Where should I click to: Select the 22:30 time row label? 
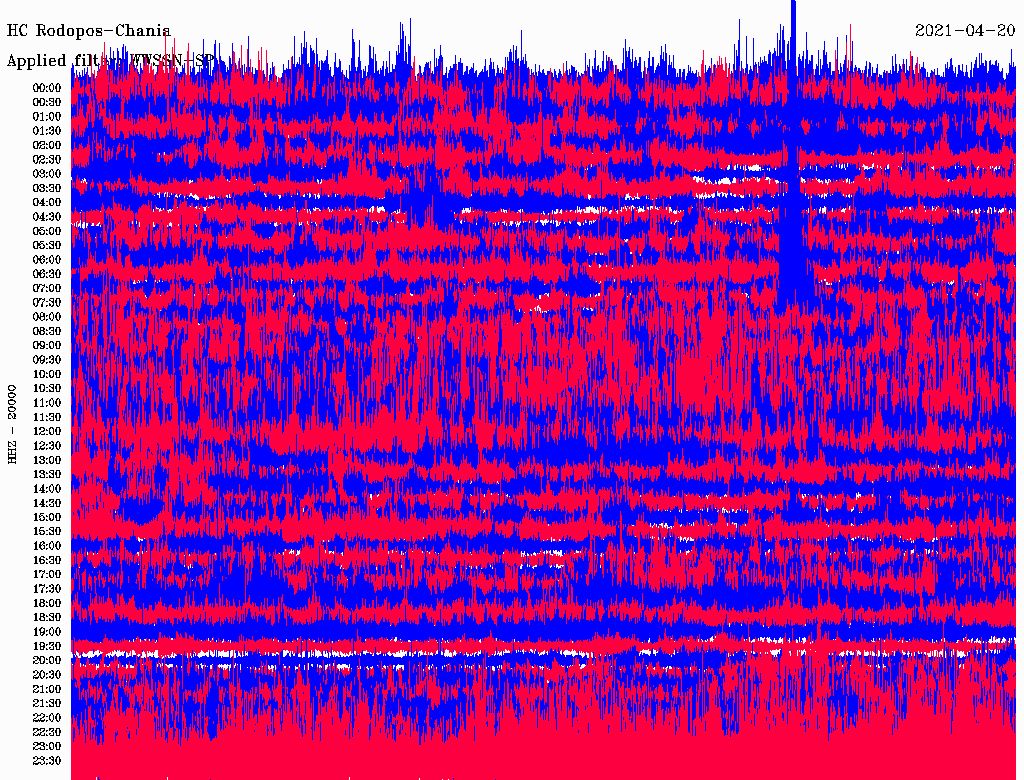point(47,732)
